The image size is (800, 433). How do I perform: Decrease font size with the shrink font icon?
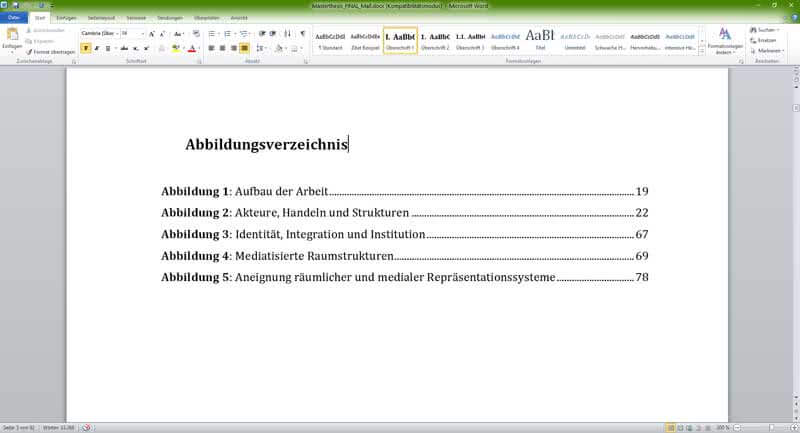point(162,34)
